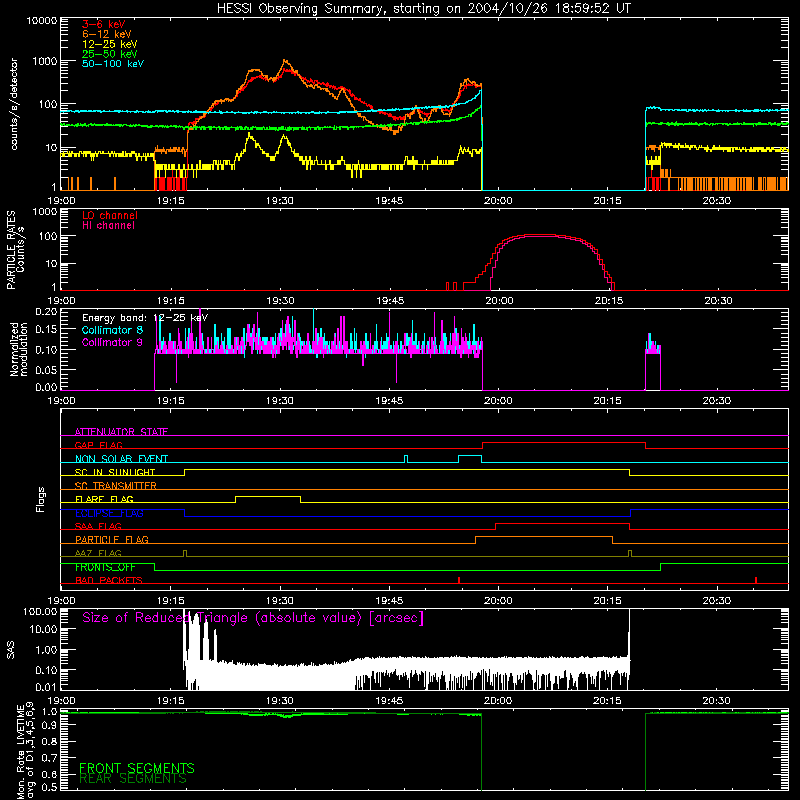Screen dimensions: 800x800
Task: Click the FRONTS OFF flag label
Action: click(105, 567)
